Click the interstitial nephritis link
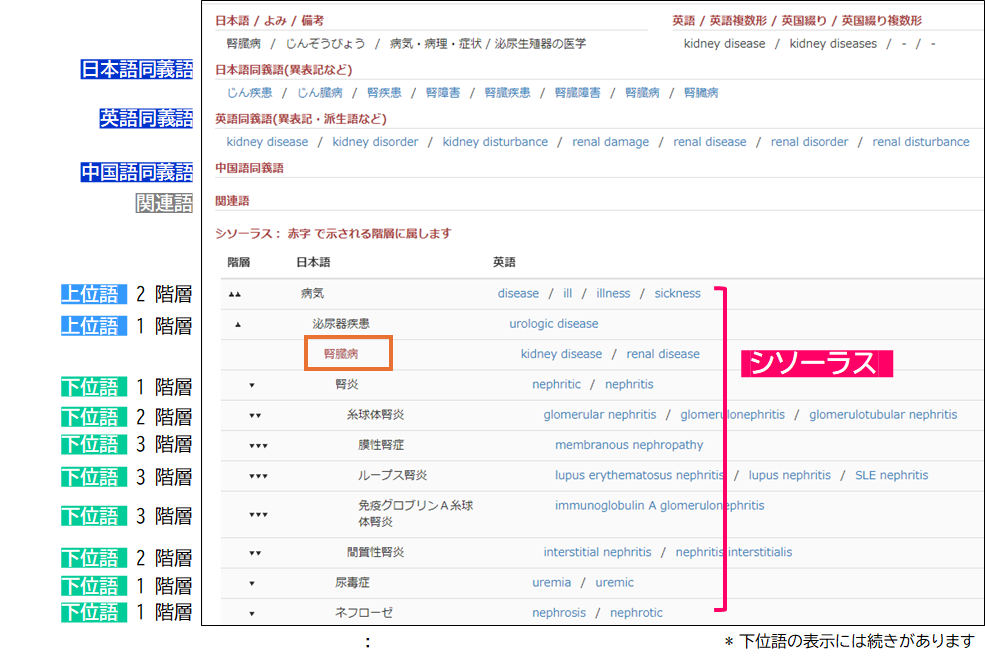 click(x=597, y=552)
